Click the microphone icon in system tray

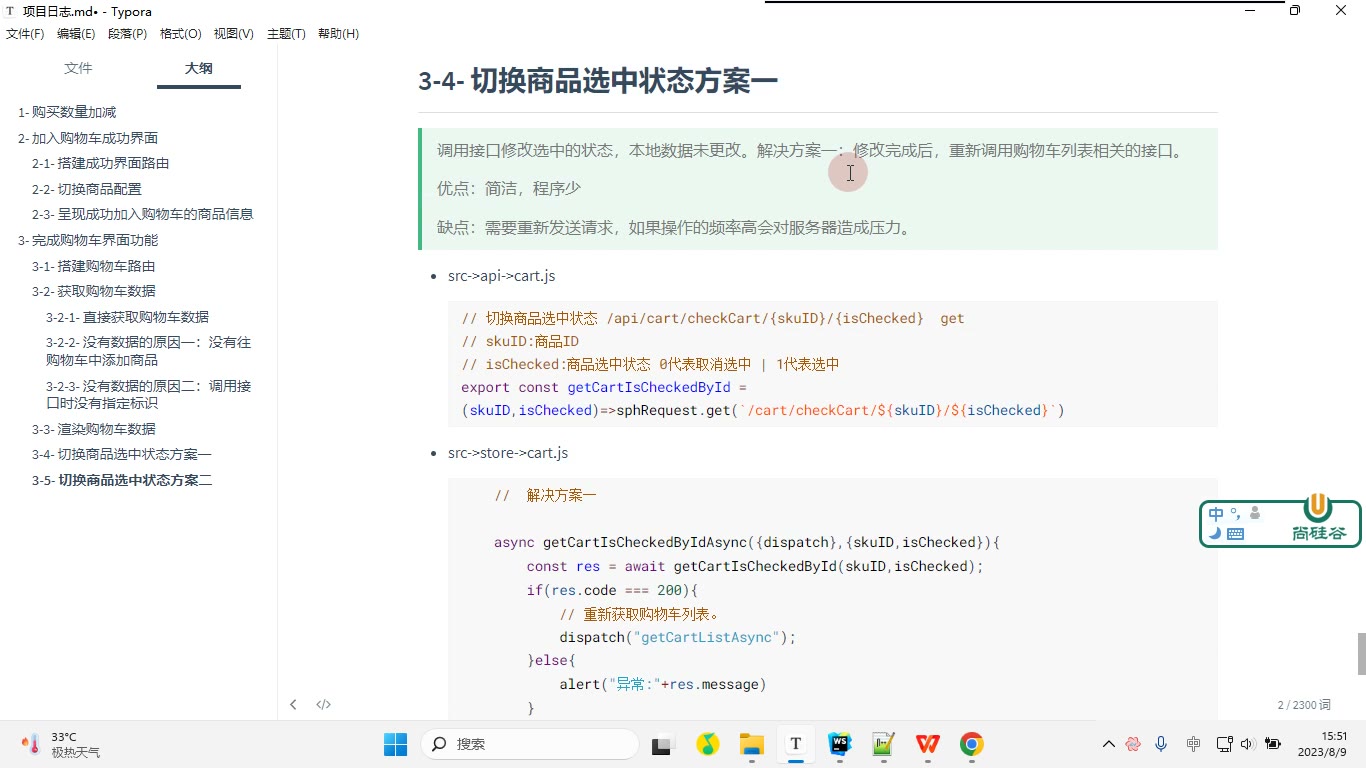pos(1161,744)
